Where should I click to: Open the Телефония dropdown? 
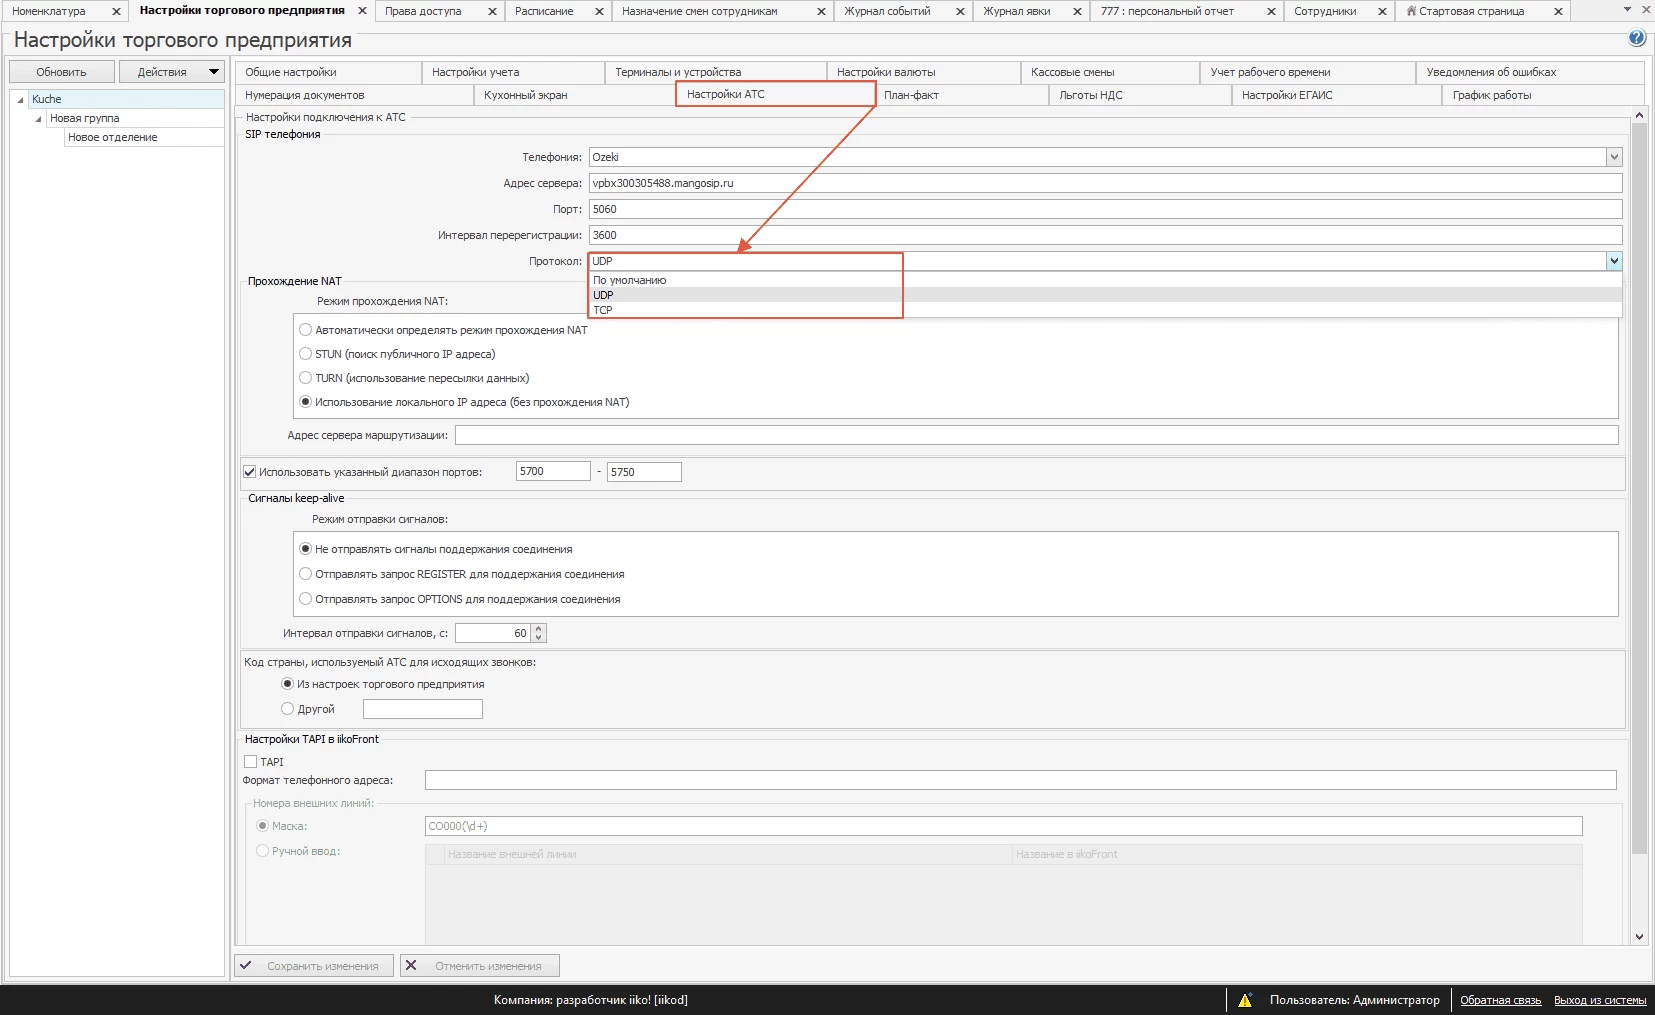point(1613,157)
